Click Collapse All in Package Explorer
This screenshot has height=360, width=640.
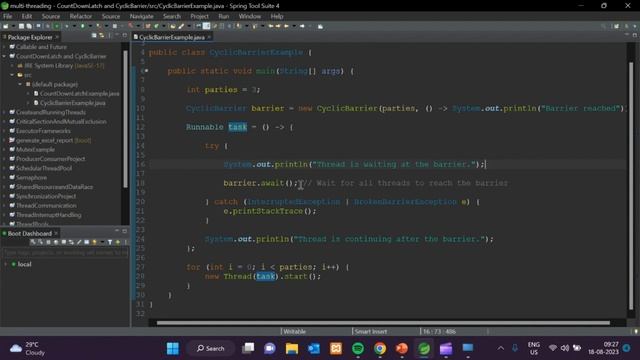pos(94,36)
